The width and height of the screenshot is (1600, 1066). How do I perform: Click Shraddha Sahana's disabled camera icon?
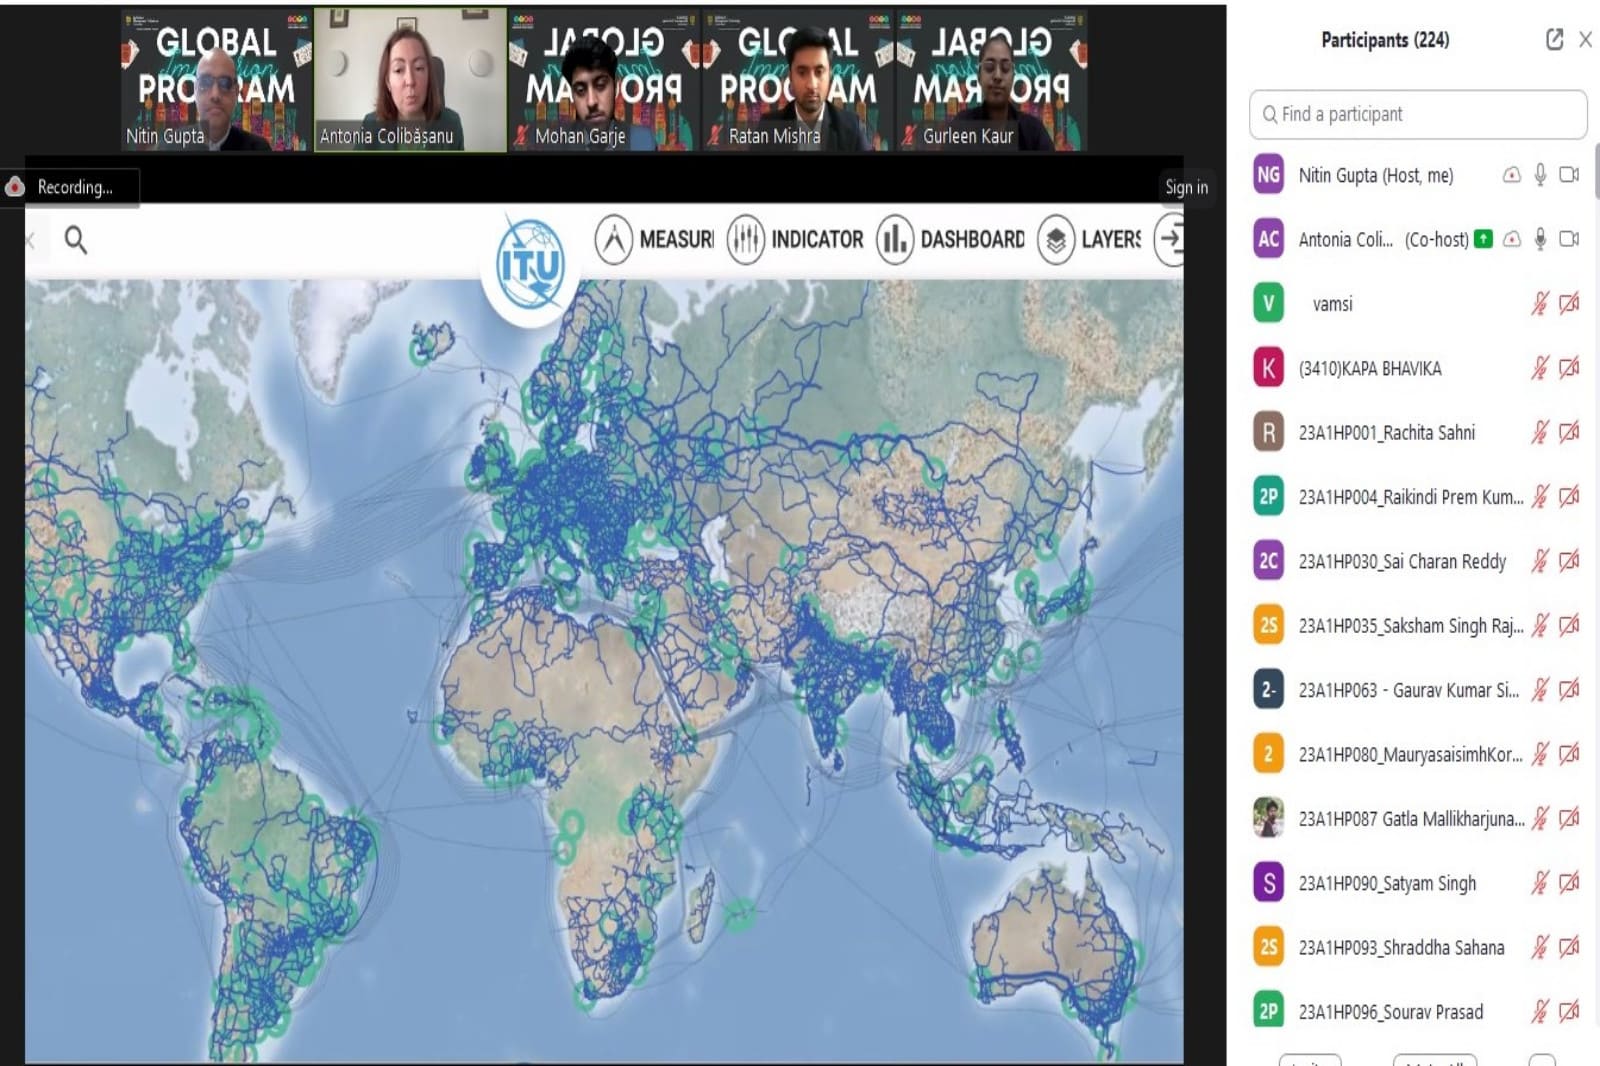(x=1569, y=947)
